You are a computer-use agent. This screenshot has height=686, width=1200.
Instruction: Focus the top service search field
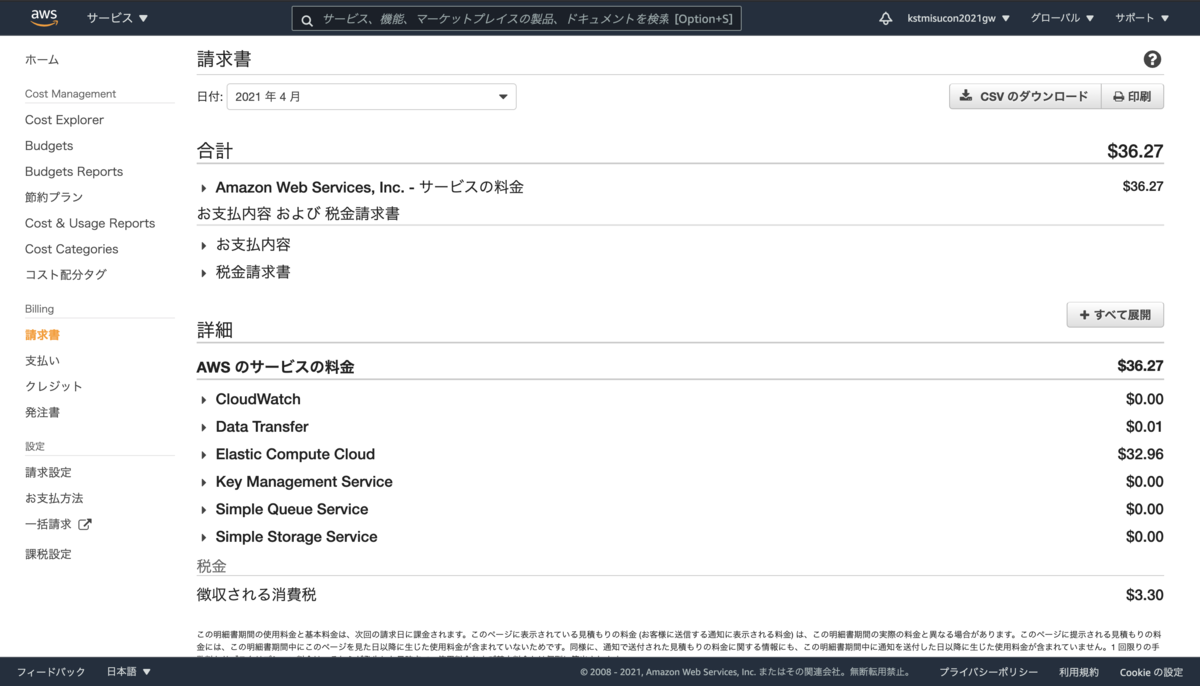pyautogui.click(x=516, y=19)
